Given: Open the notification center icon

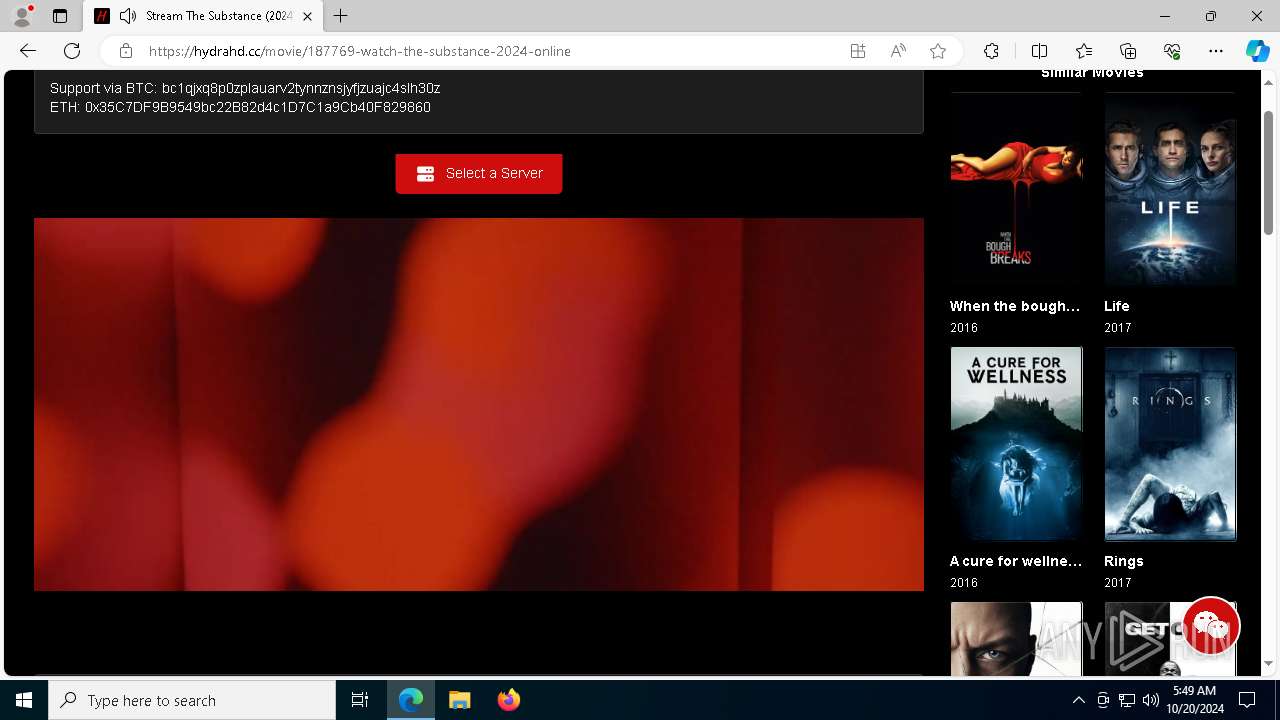Looking at the screenshot, I should coord(1247,700).
